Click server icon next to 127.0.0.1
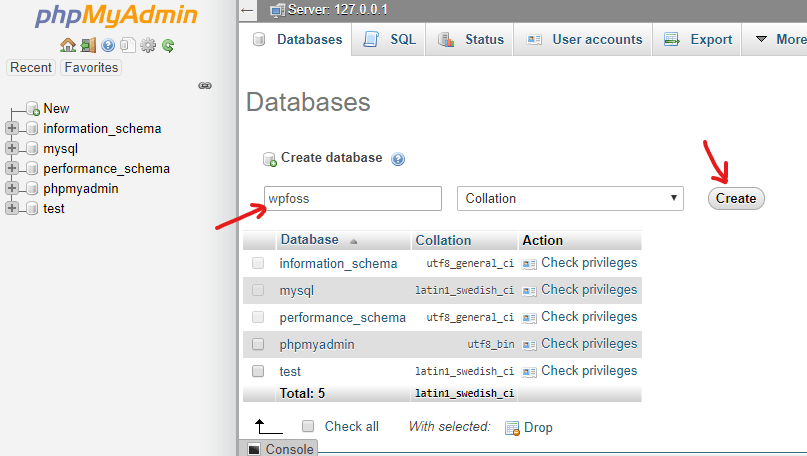Viewport: 807px width, 456px height. coord(277,10)
